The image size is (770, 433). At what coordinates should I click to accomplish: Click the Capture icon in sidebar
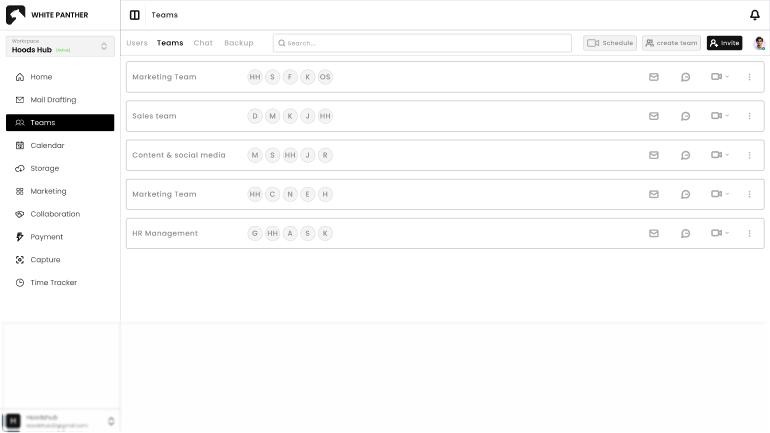point(20,260)
